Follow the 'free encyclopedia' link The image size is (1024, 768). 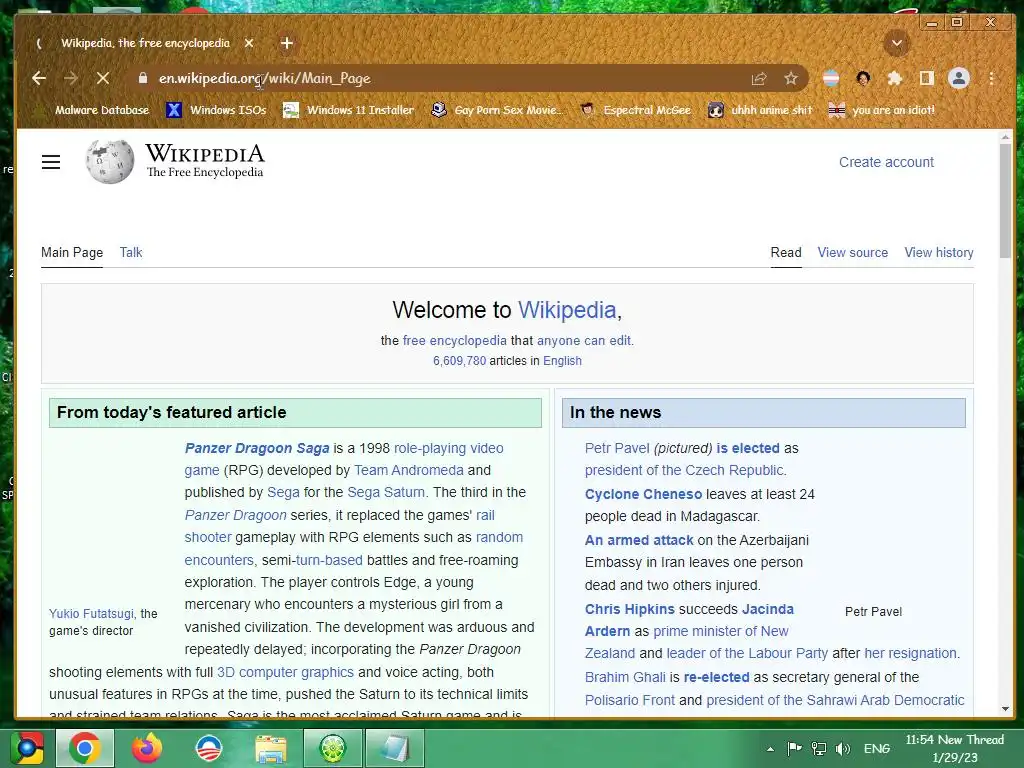point(455,340)
